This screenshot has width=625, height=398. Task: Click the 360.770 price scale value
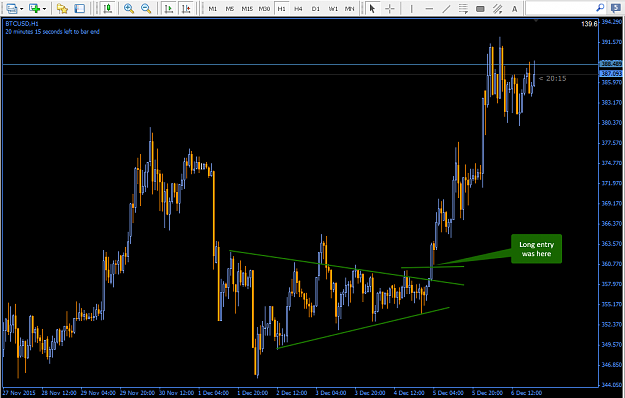pyautogui.click(x=611, y=264)
